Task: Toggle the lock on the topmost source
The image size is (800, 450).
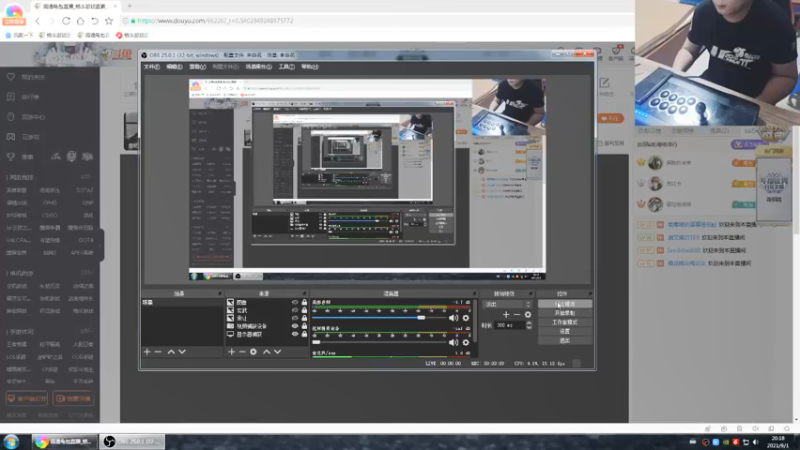Action: click(305, 303)
